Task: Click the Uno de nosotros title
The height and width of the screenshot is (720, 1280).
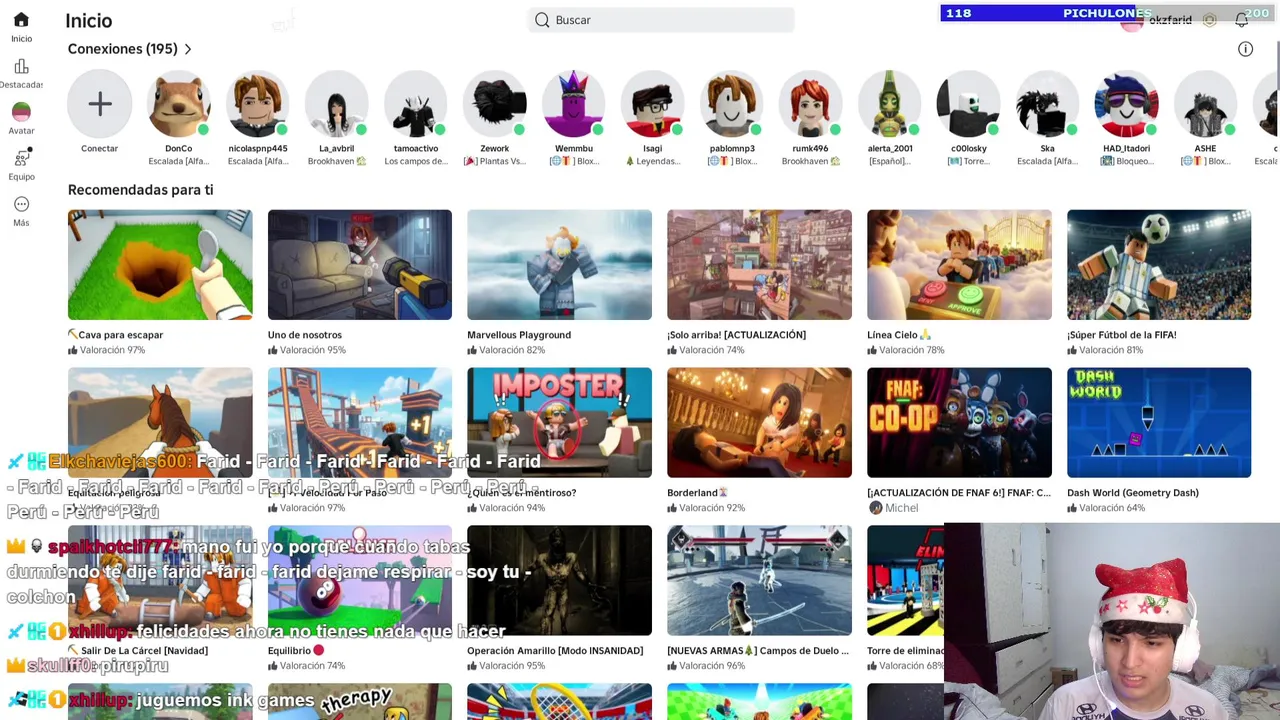Action: tap(305, 335)
